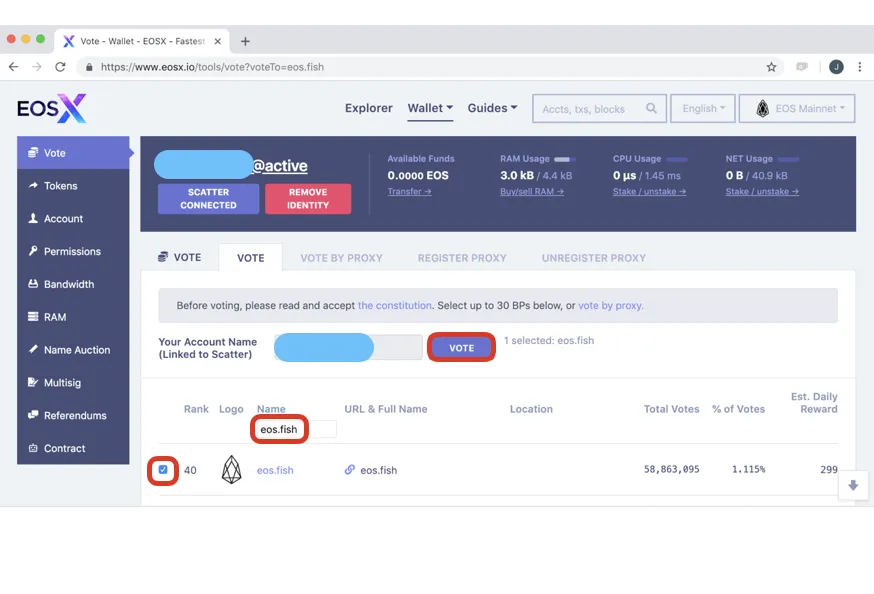Click the EOSX logo
The height and width of the screenshot is (594, 874).
(x=52, y=108)
